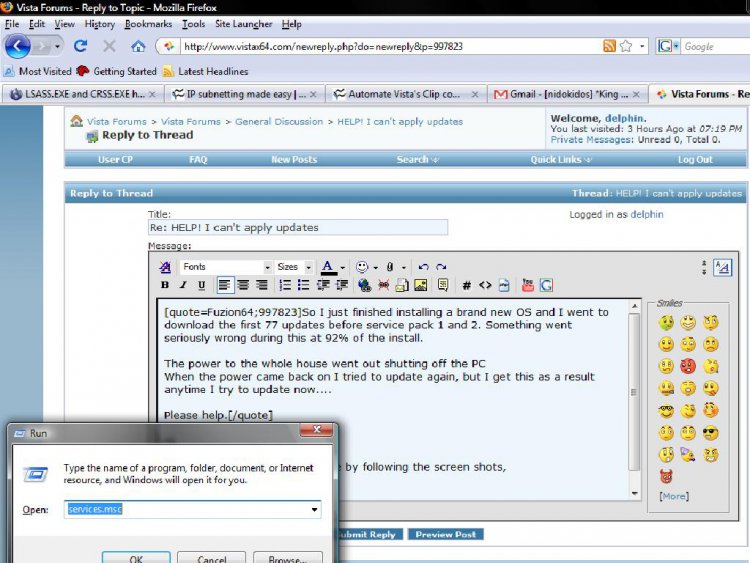Open the Sizes dropdown

tap(294, 267)
